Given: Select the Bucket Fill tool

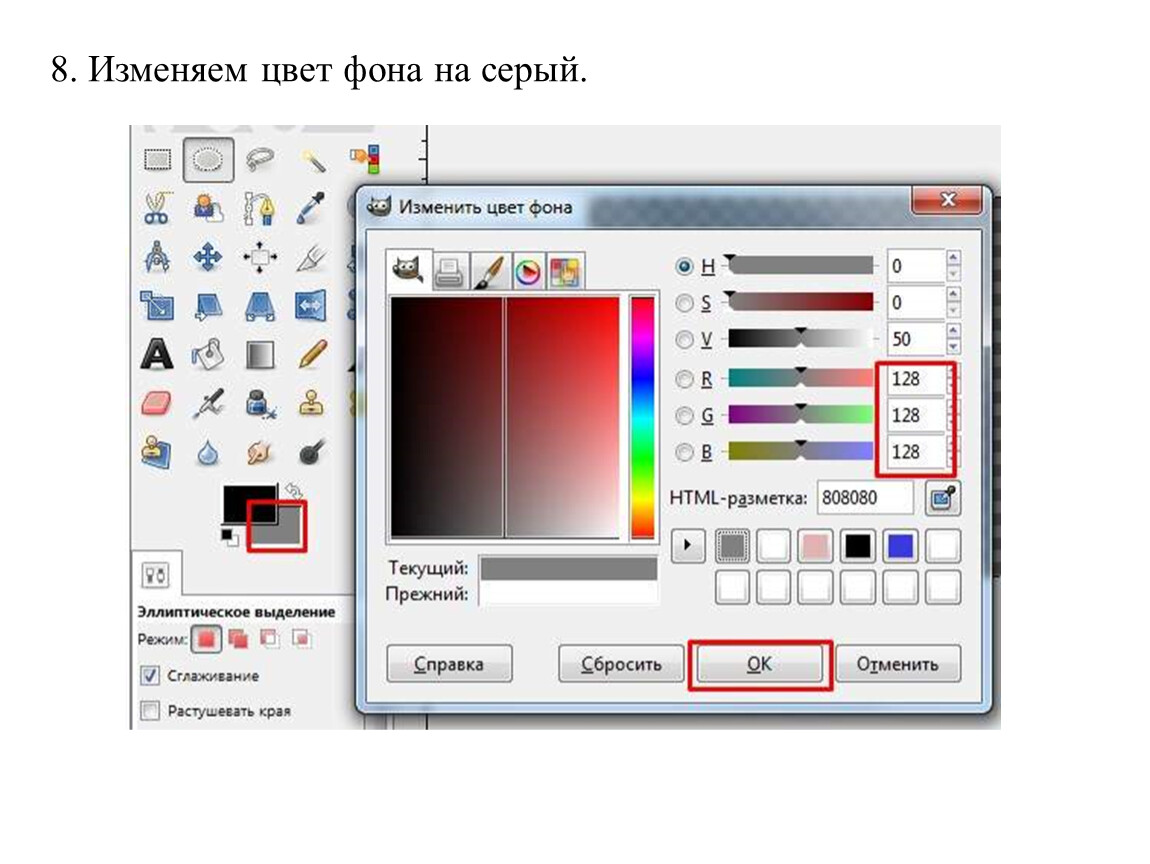Looking at the screenshot, I should pyautogui.click(x=208, y=354).
